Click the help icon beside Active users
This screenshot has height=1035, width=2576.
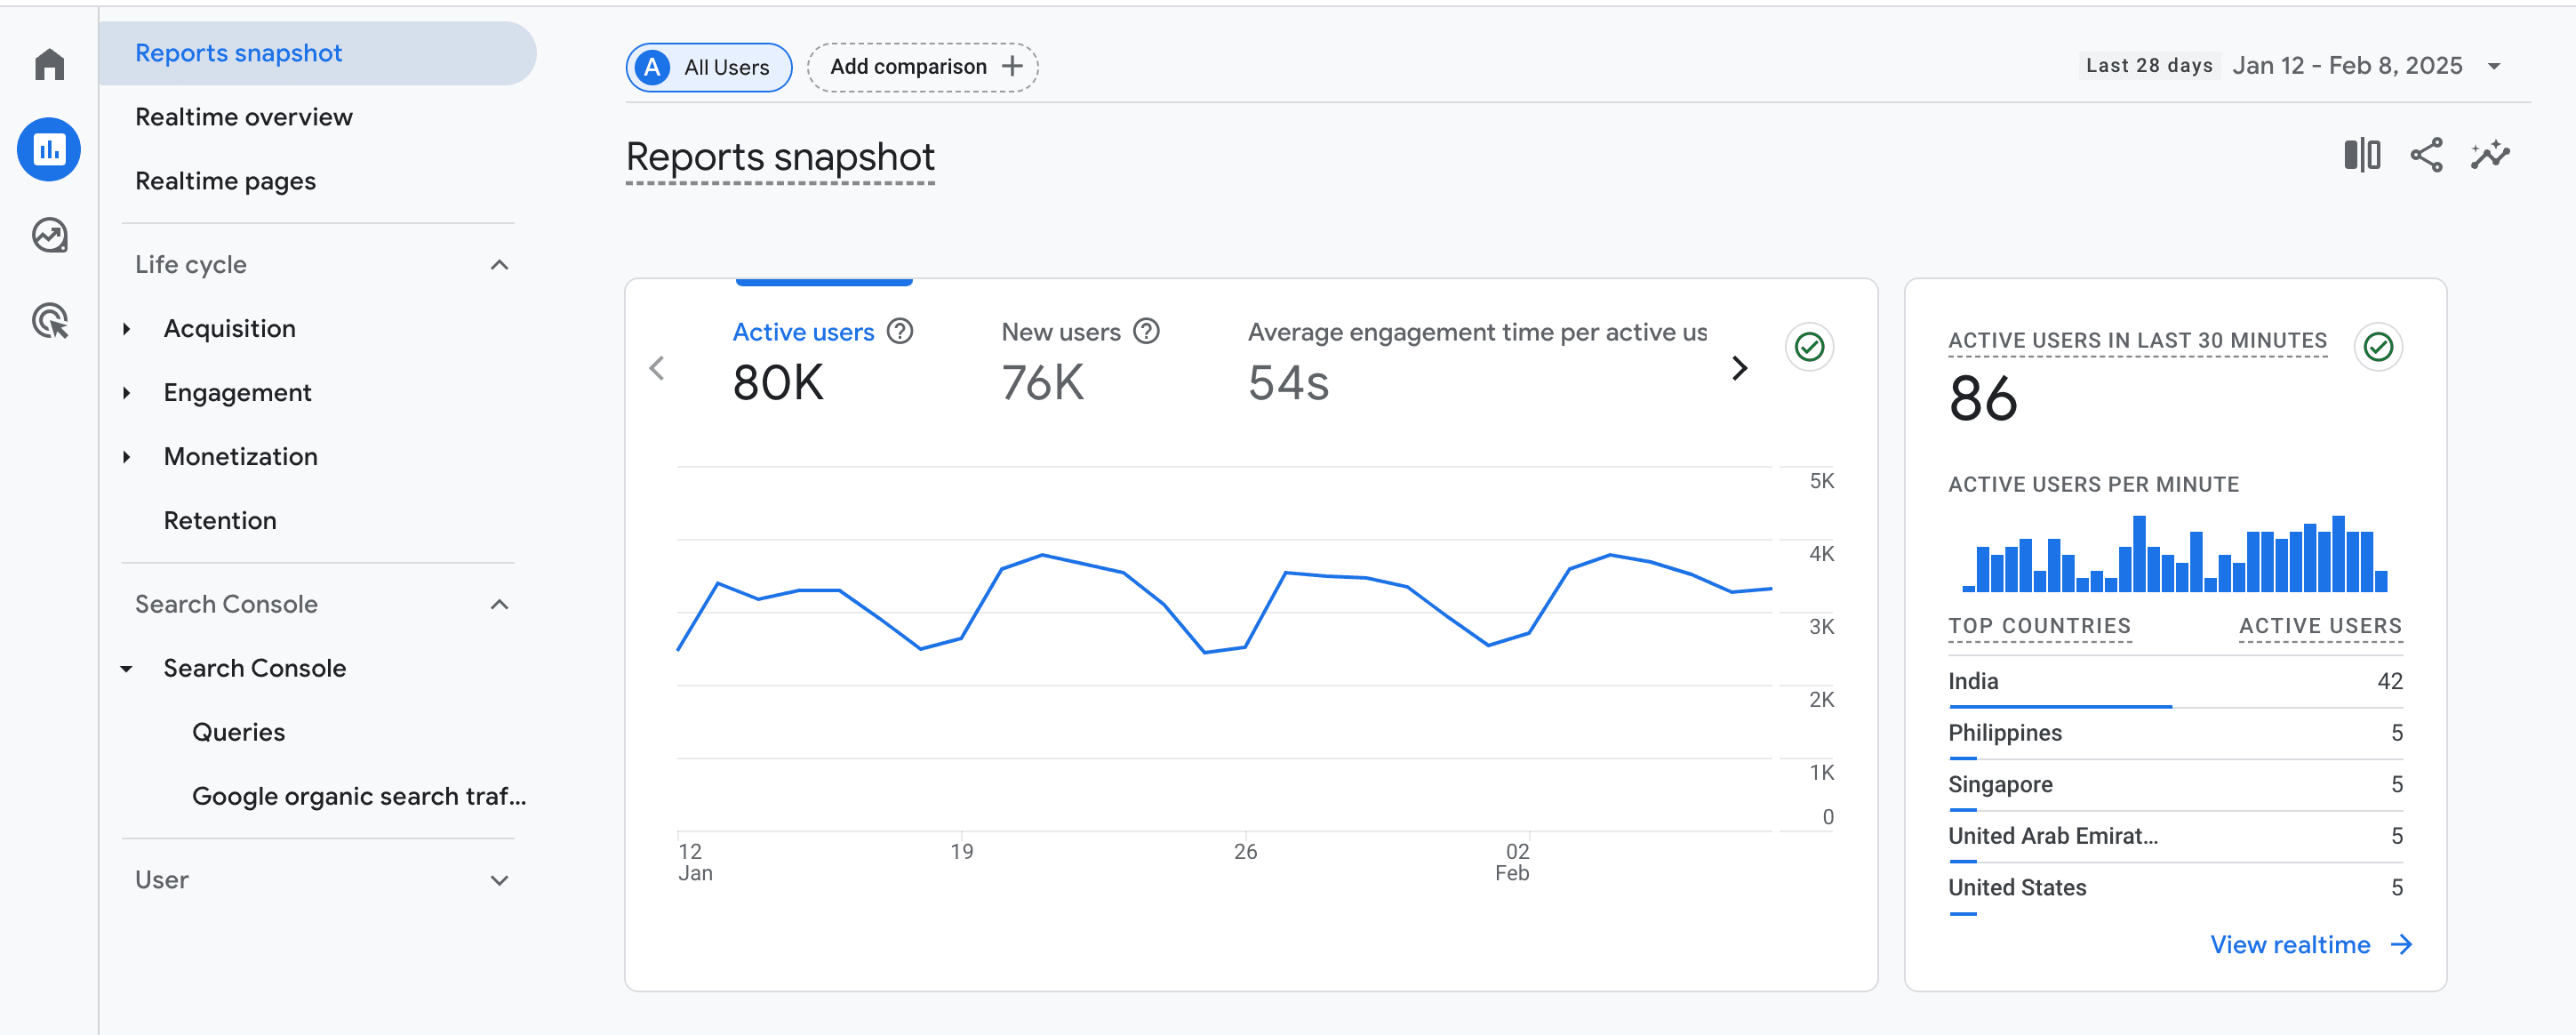900,331
